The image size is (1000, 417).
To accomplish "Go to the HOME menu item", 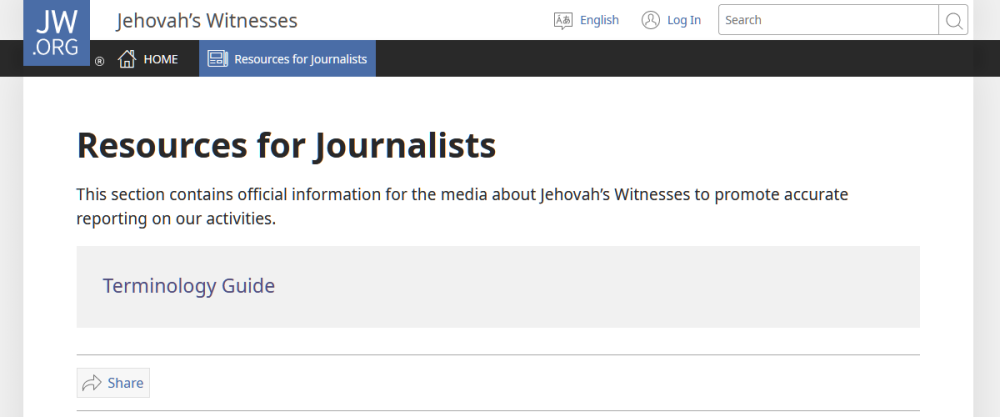I will coord(160,59).
